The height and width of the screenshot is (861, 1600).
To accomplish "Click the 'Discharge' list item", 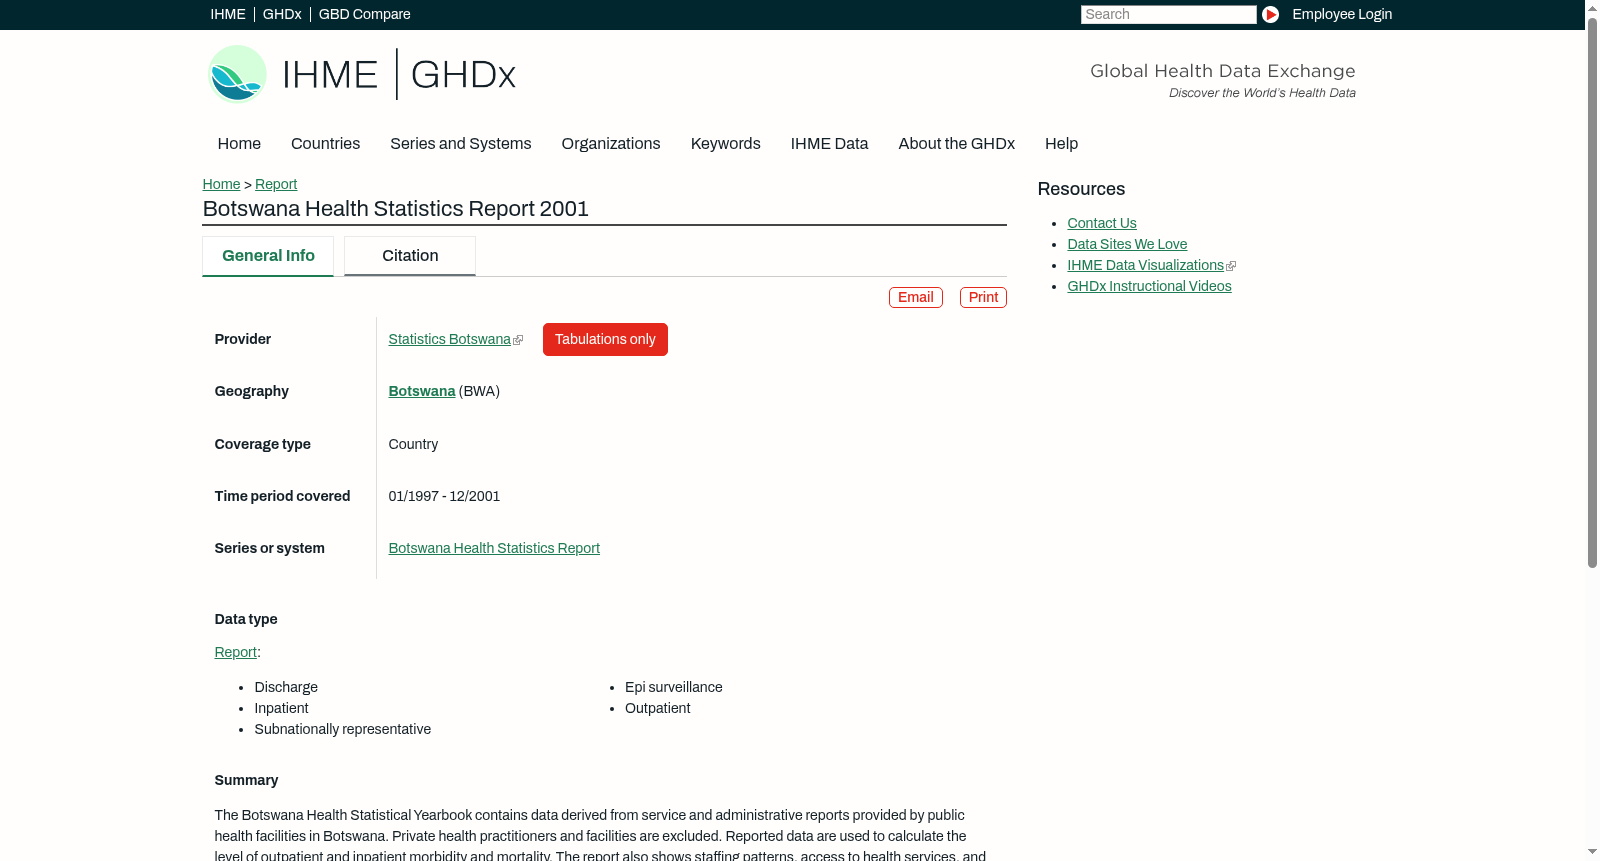I will pyautogui.click(x=286, y=687).
